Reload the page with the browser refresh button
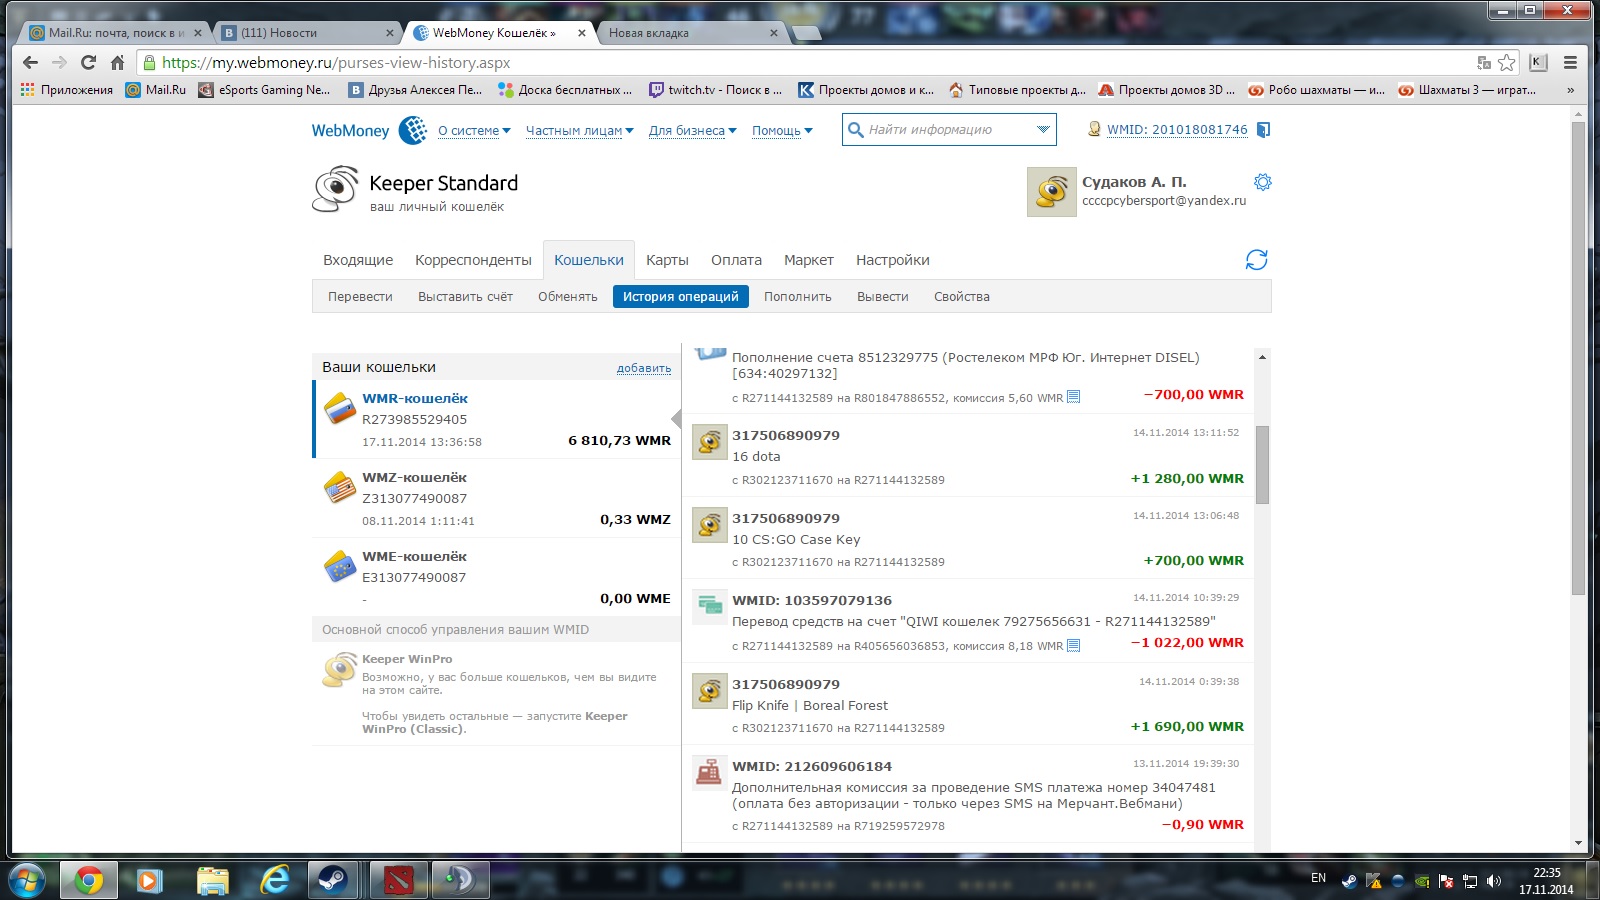 click(88, 62)
